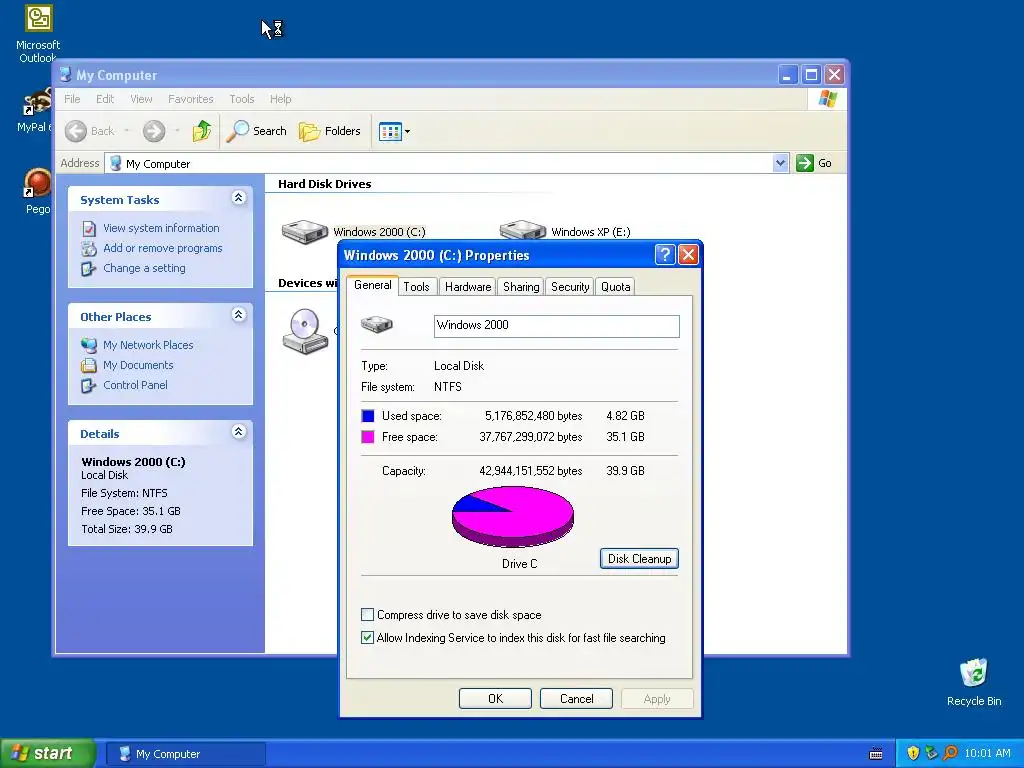The image size is (1024, 768).
Task: Click Add or remove programs icon
Action: [89, 249]
